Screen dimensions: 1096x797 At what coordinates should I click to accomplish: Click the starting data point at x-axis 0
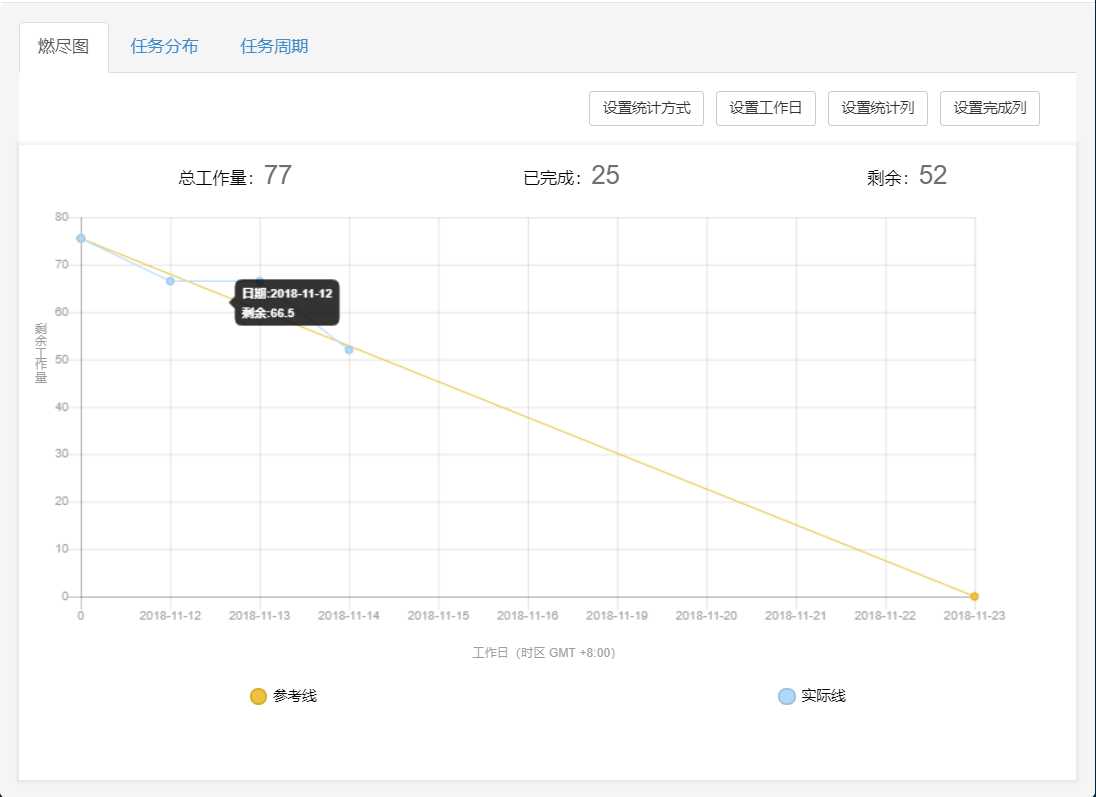click(81, 238)
